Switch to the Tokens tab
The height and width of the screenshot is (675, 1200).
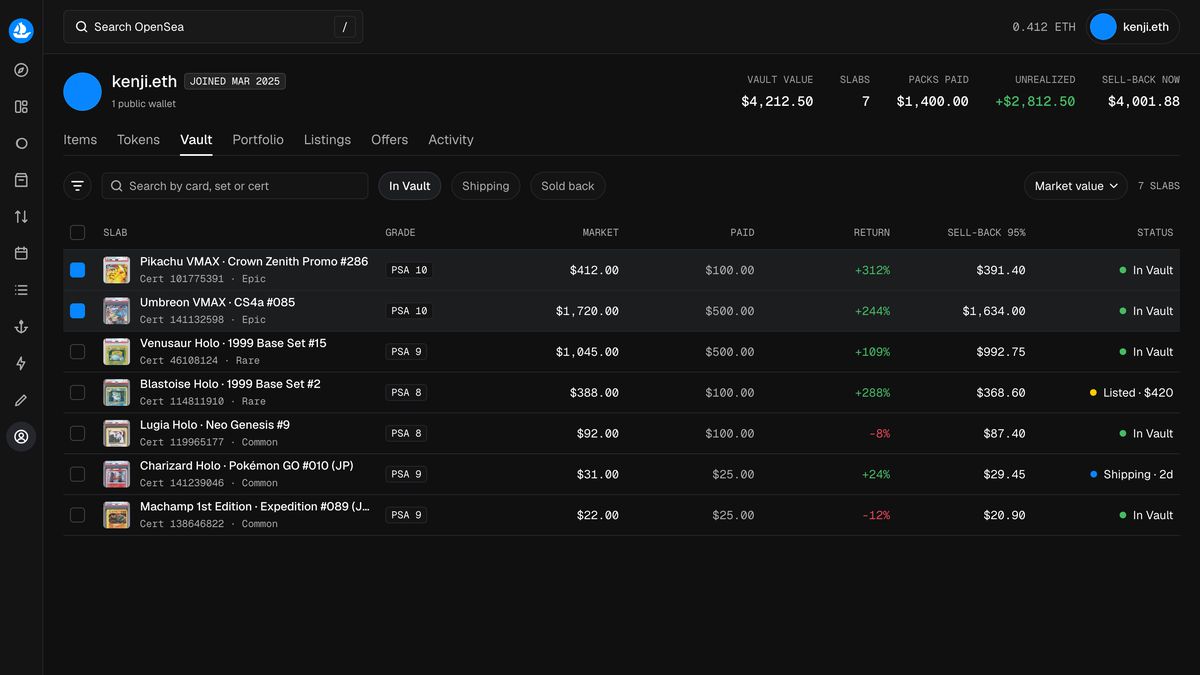tap(138, 140)
